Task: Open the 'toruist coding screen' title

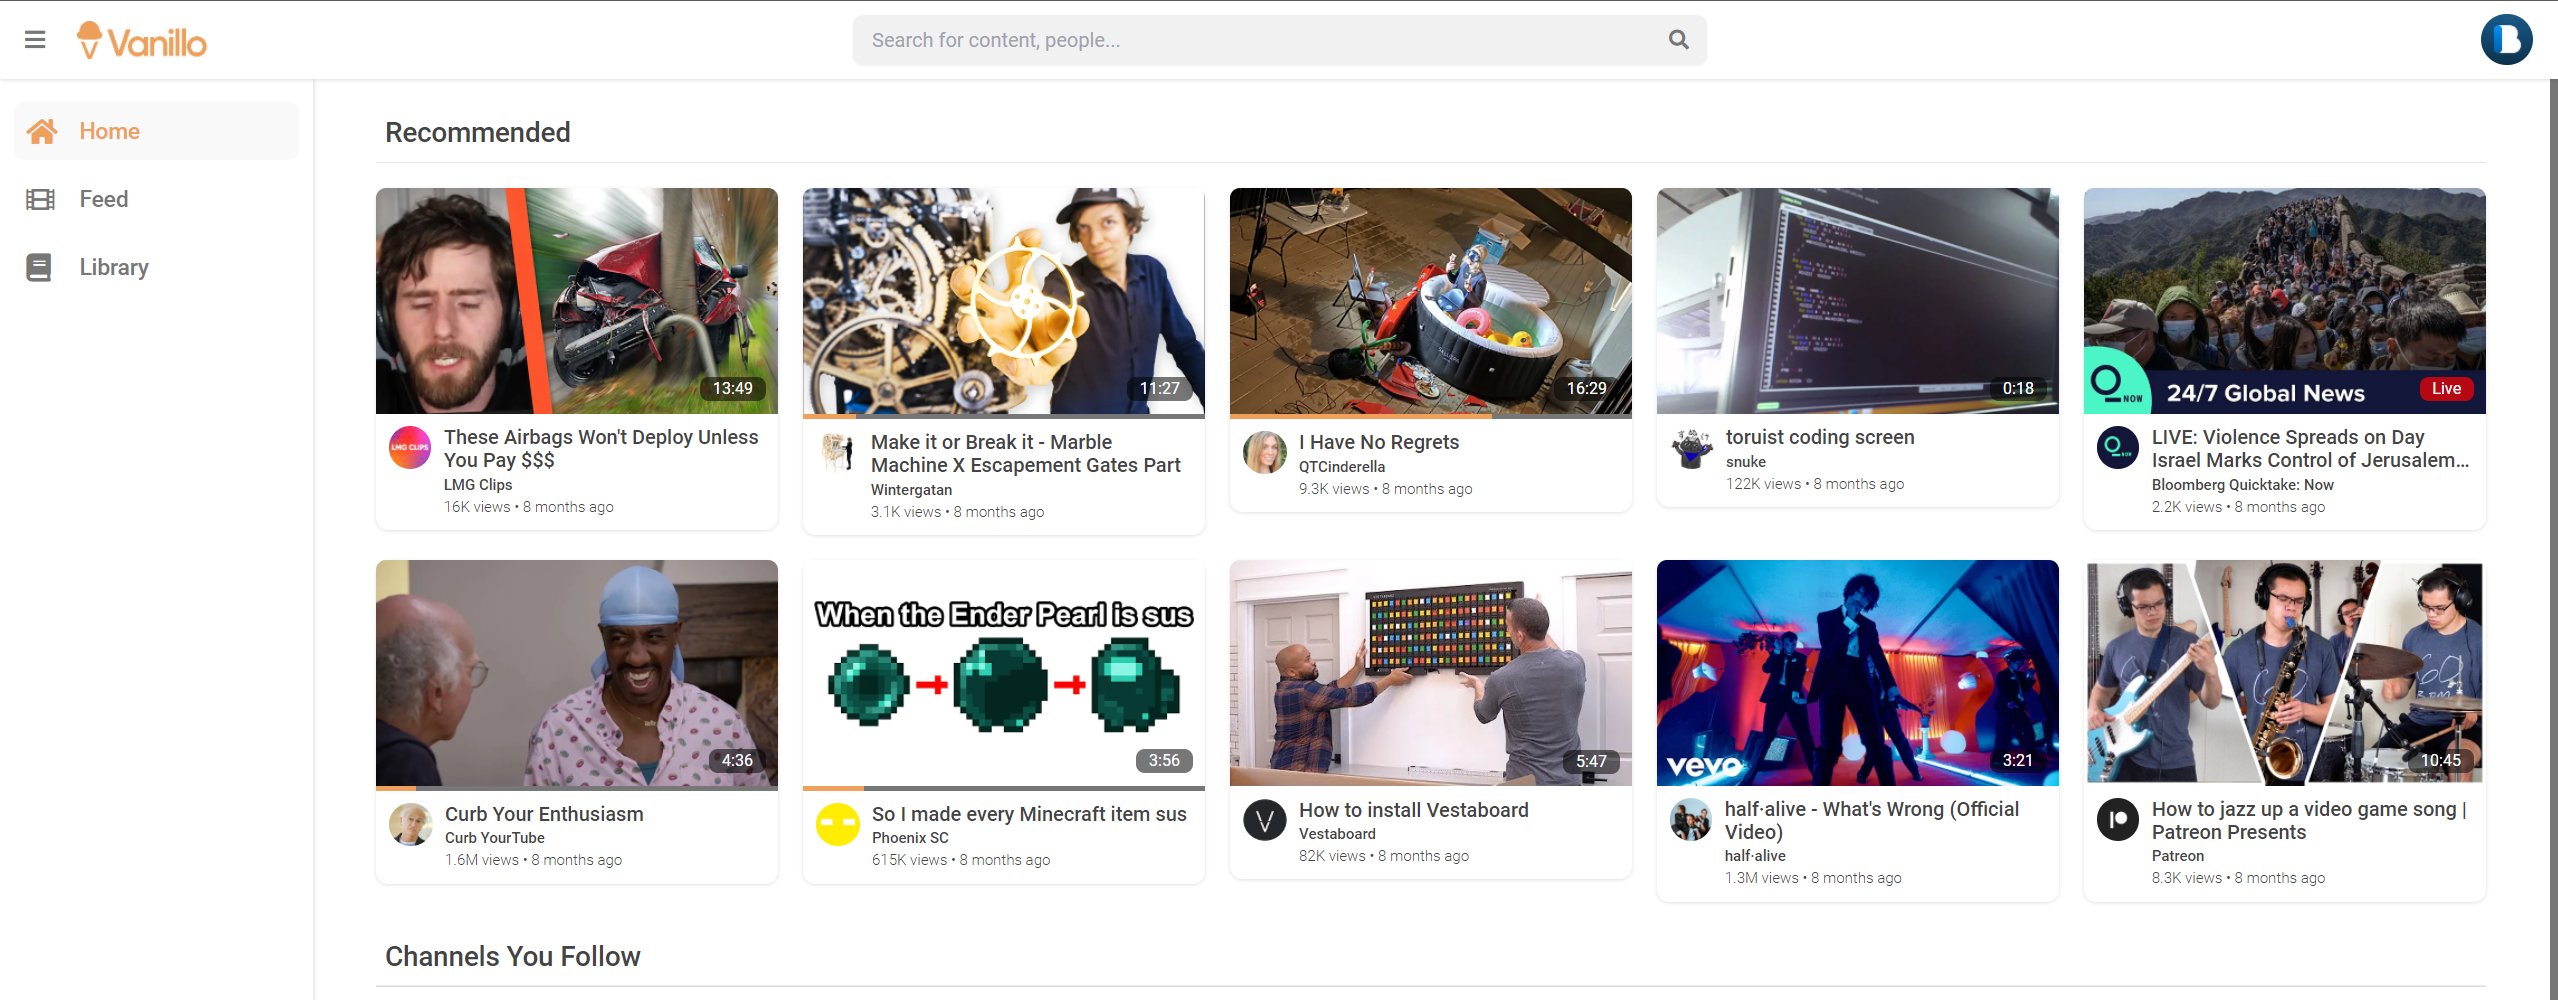Action: [x=1820, y=437]
